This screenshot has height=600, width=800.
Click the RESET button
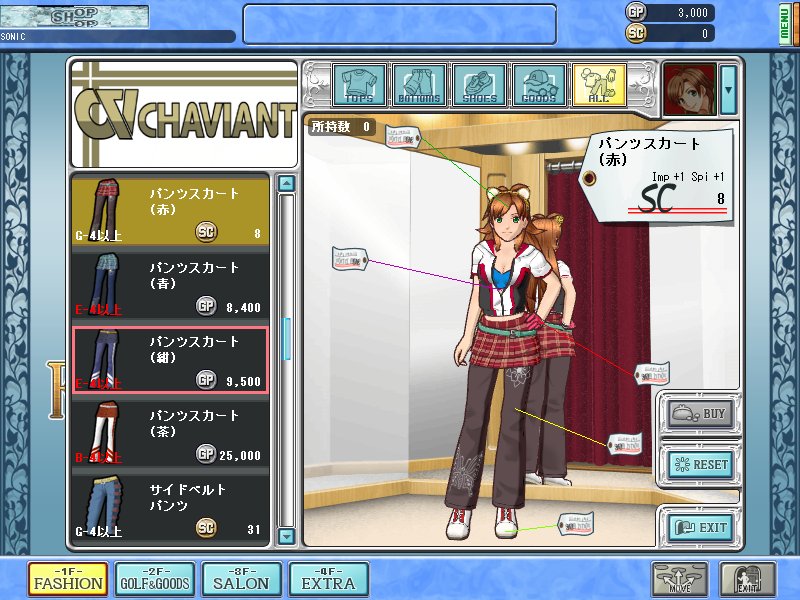pyautogui.click(x=701, y=465)
